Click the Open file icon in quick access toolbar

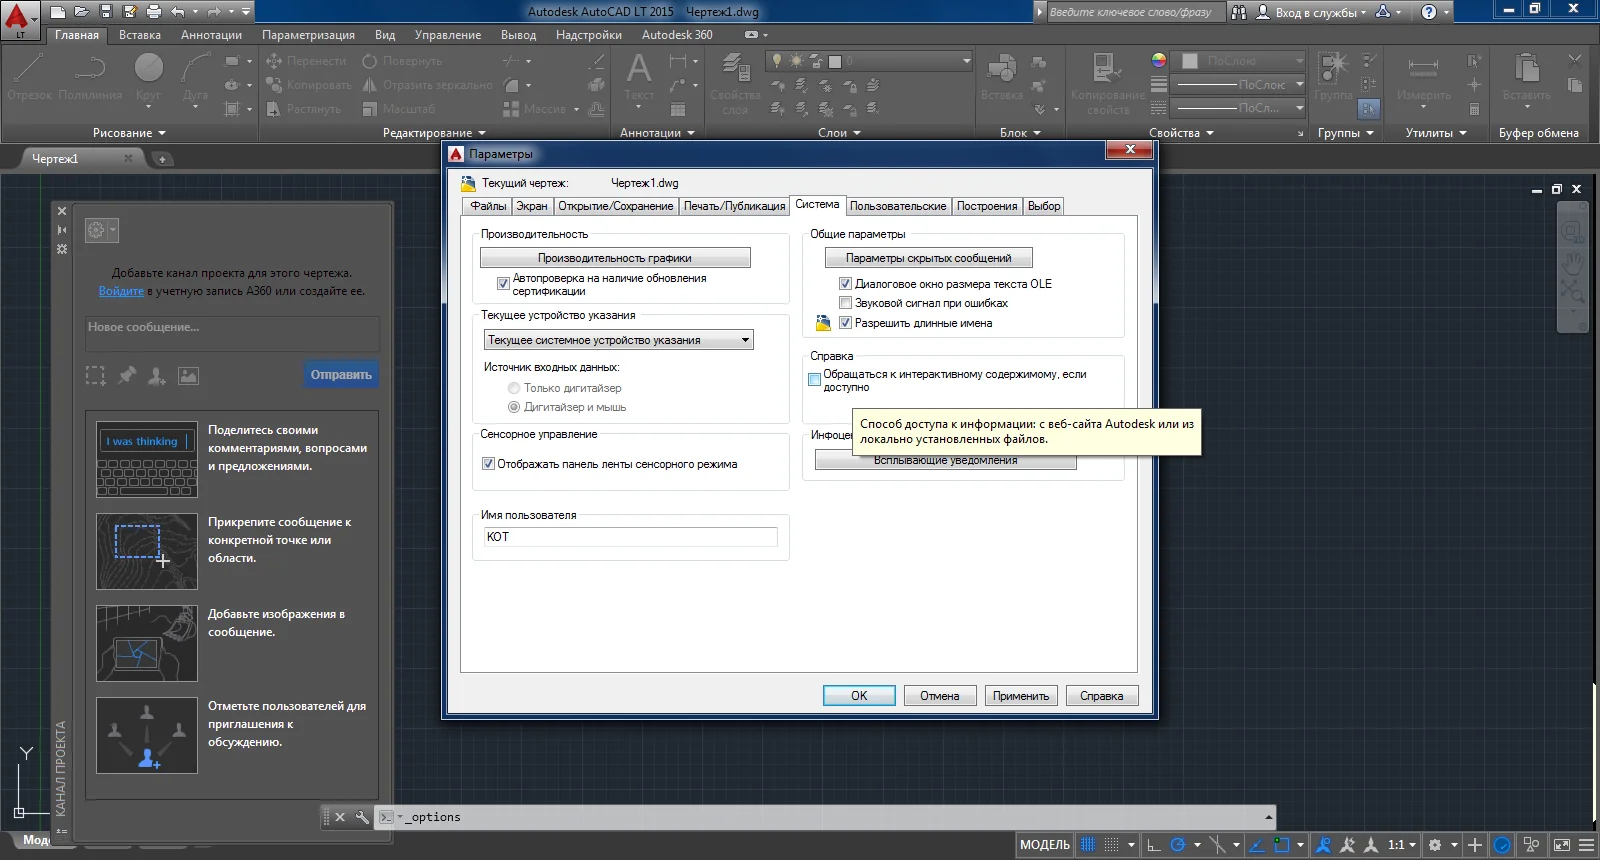tap(81, 12)
